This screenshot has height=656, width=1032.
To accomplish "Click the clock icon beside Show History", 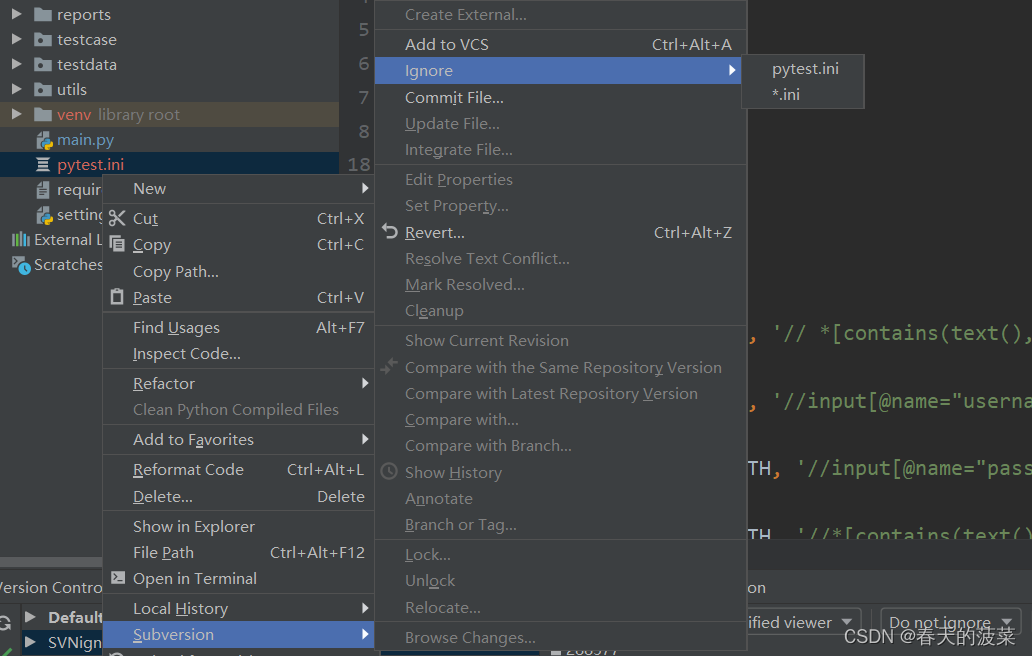I will [389, 471].
